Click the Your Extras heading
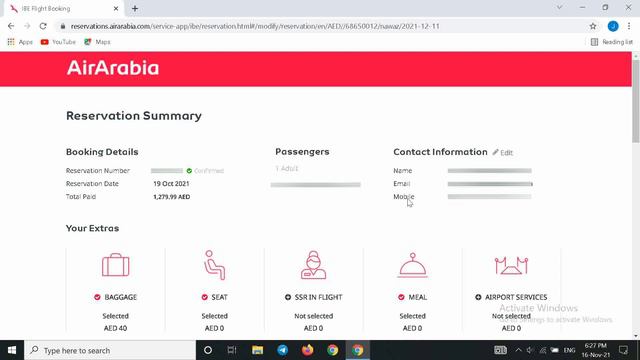The width and height of the screenshot is (640, 360). pos(93,228)
